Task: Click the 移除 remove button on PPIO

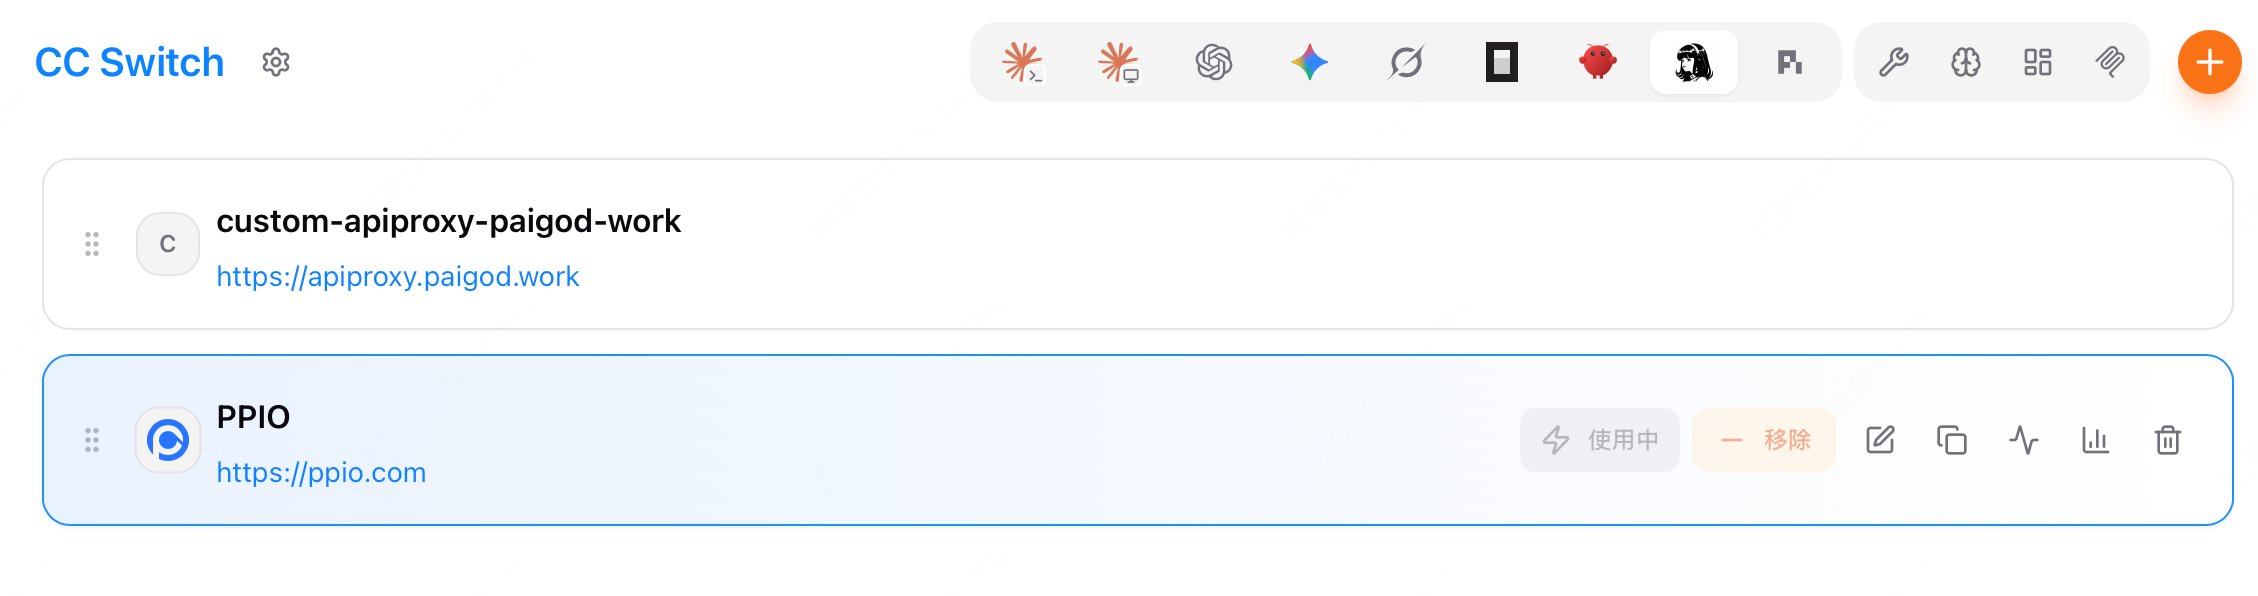Action: pyautogui.click(x=1764, y=440)
